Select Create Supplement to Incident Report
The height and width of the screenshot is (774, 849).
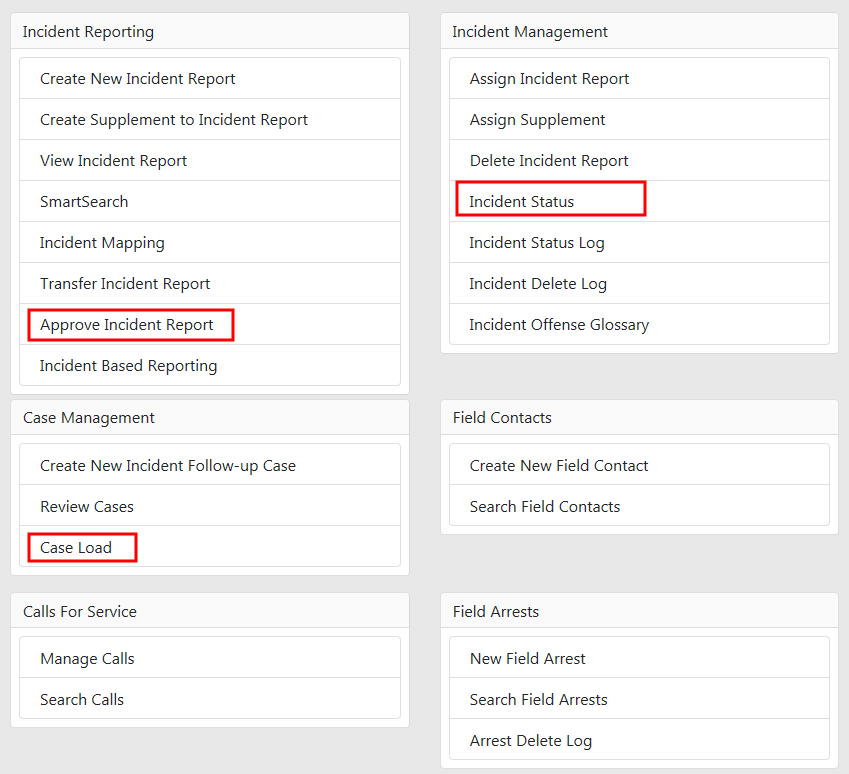pos(174,120)
